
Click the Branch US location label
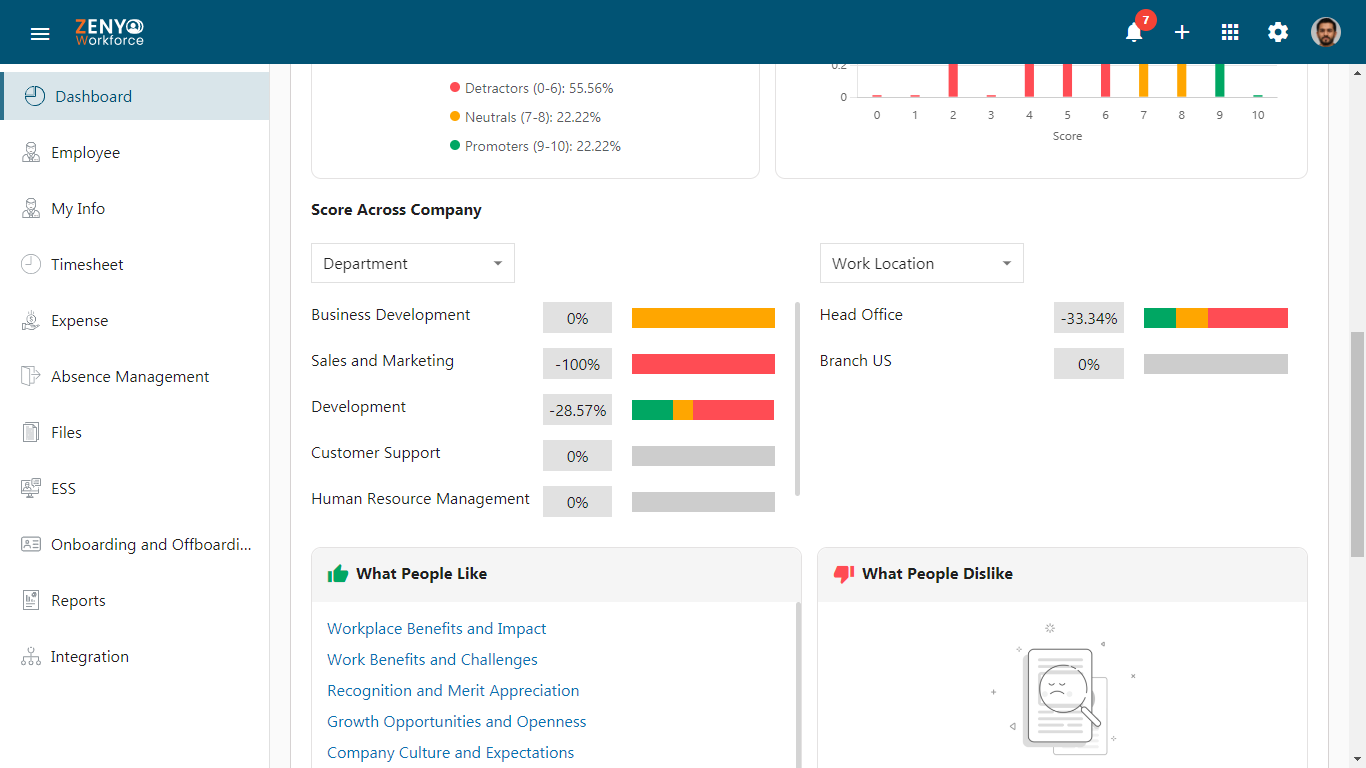(x=856, y=361)
